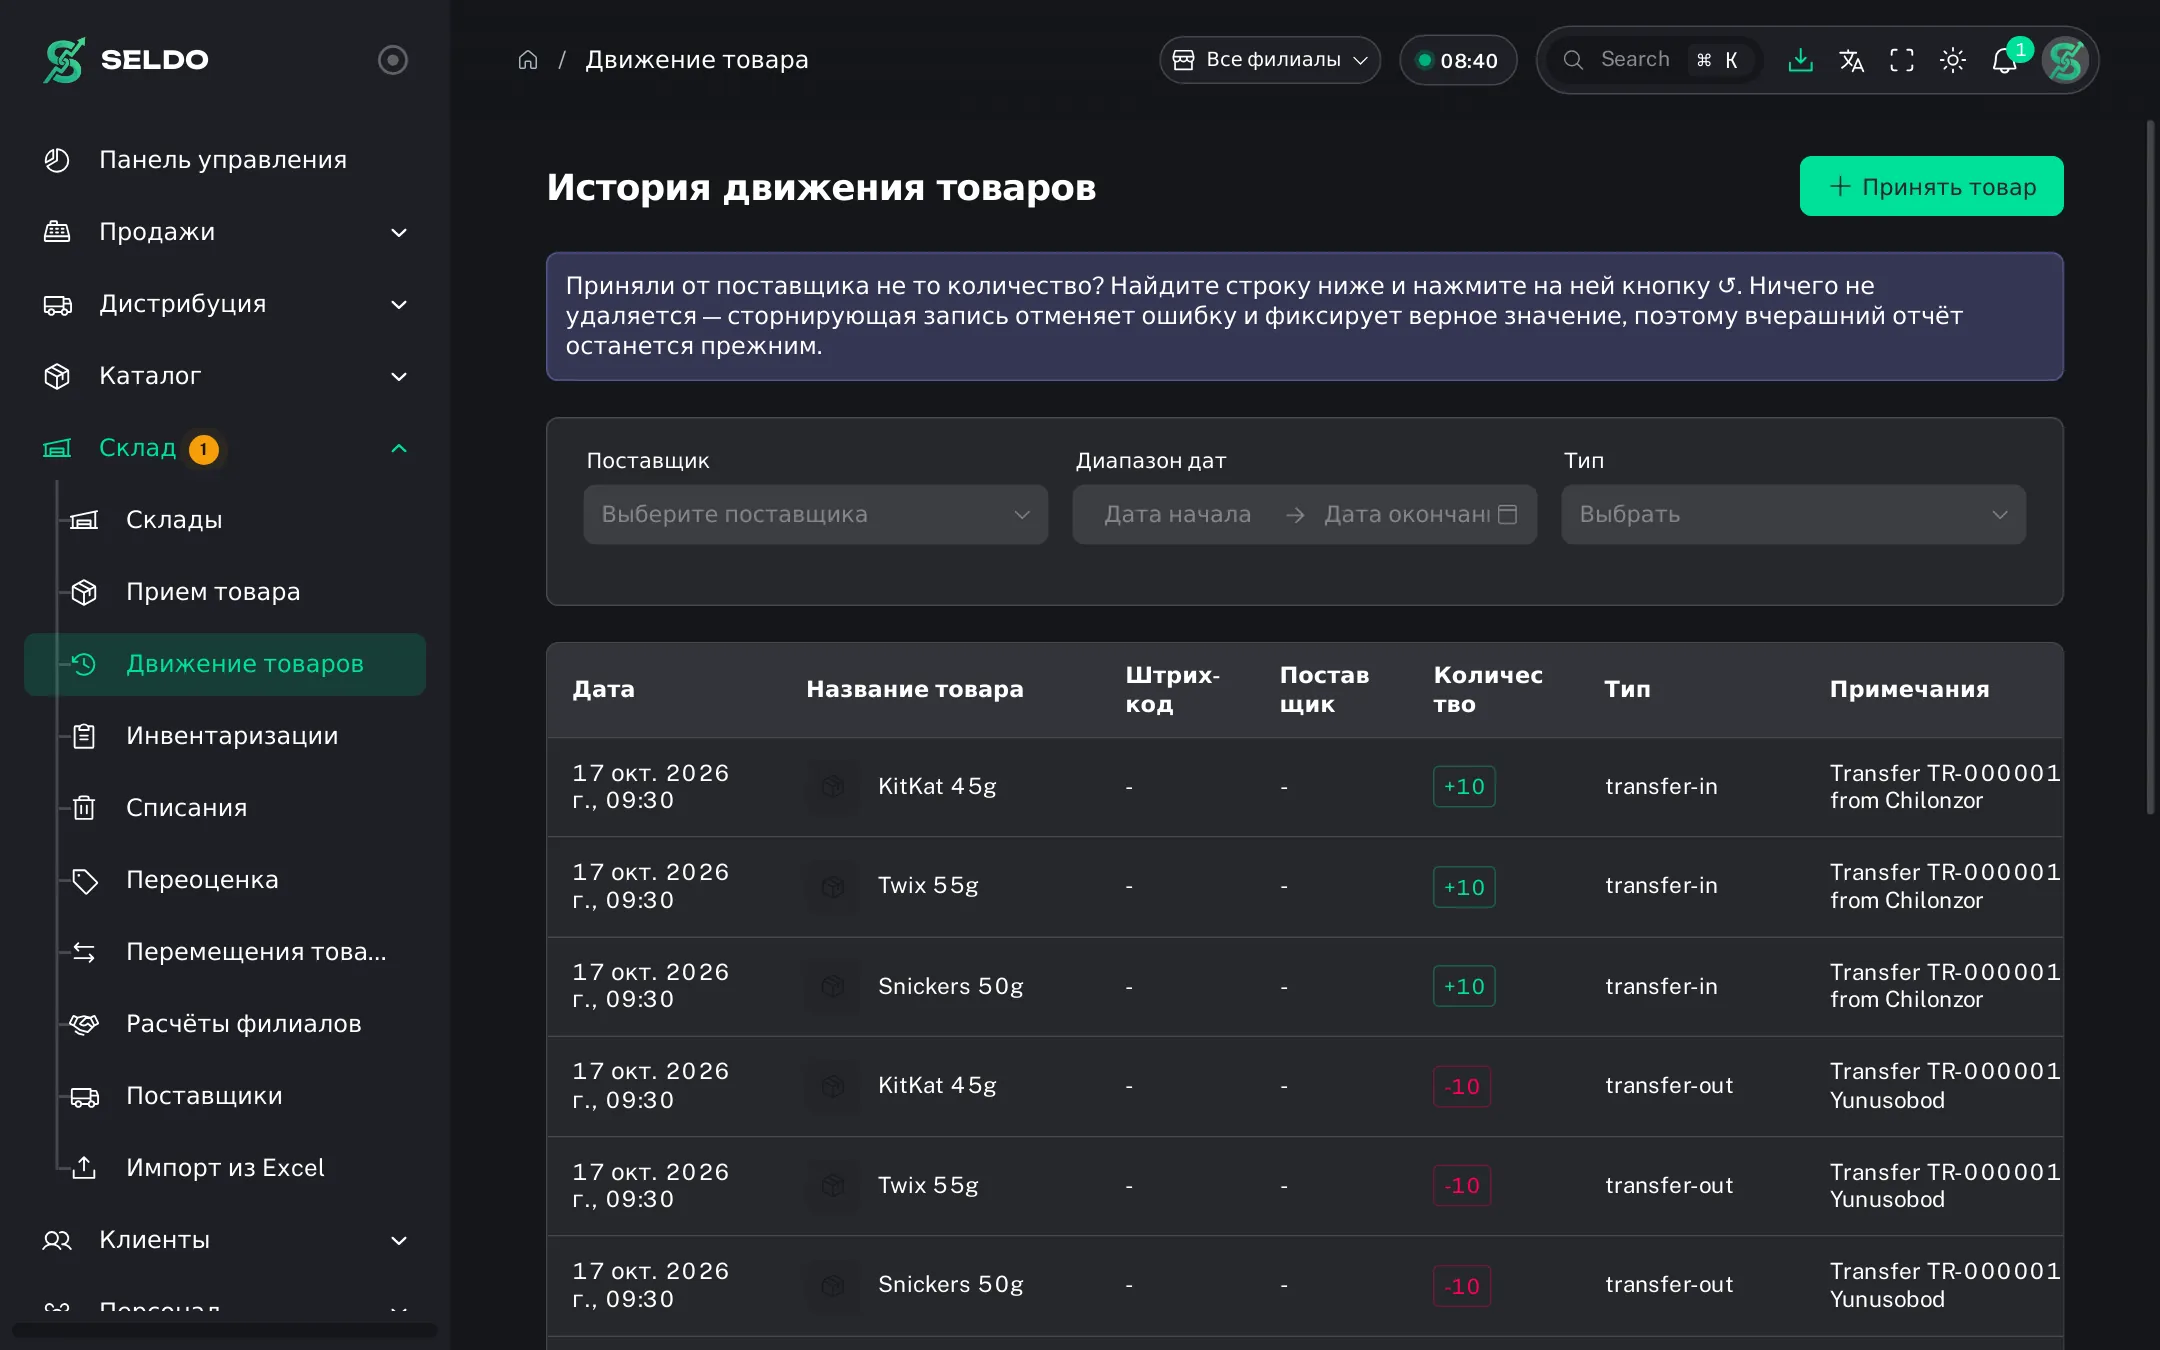Click the Дата начала field
Image resolution: width=2160 pixels, height=1350 pixels.
coord(1177,515)
